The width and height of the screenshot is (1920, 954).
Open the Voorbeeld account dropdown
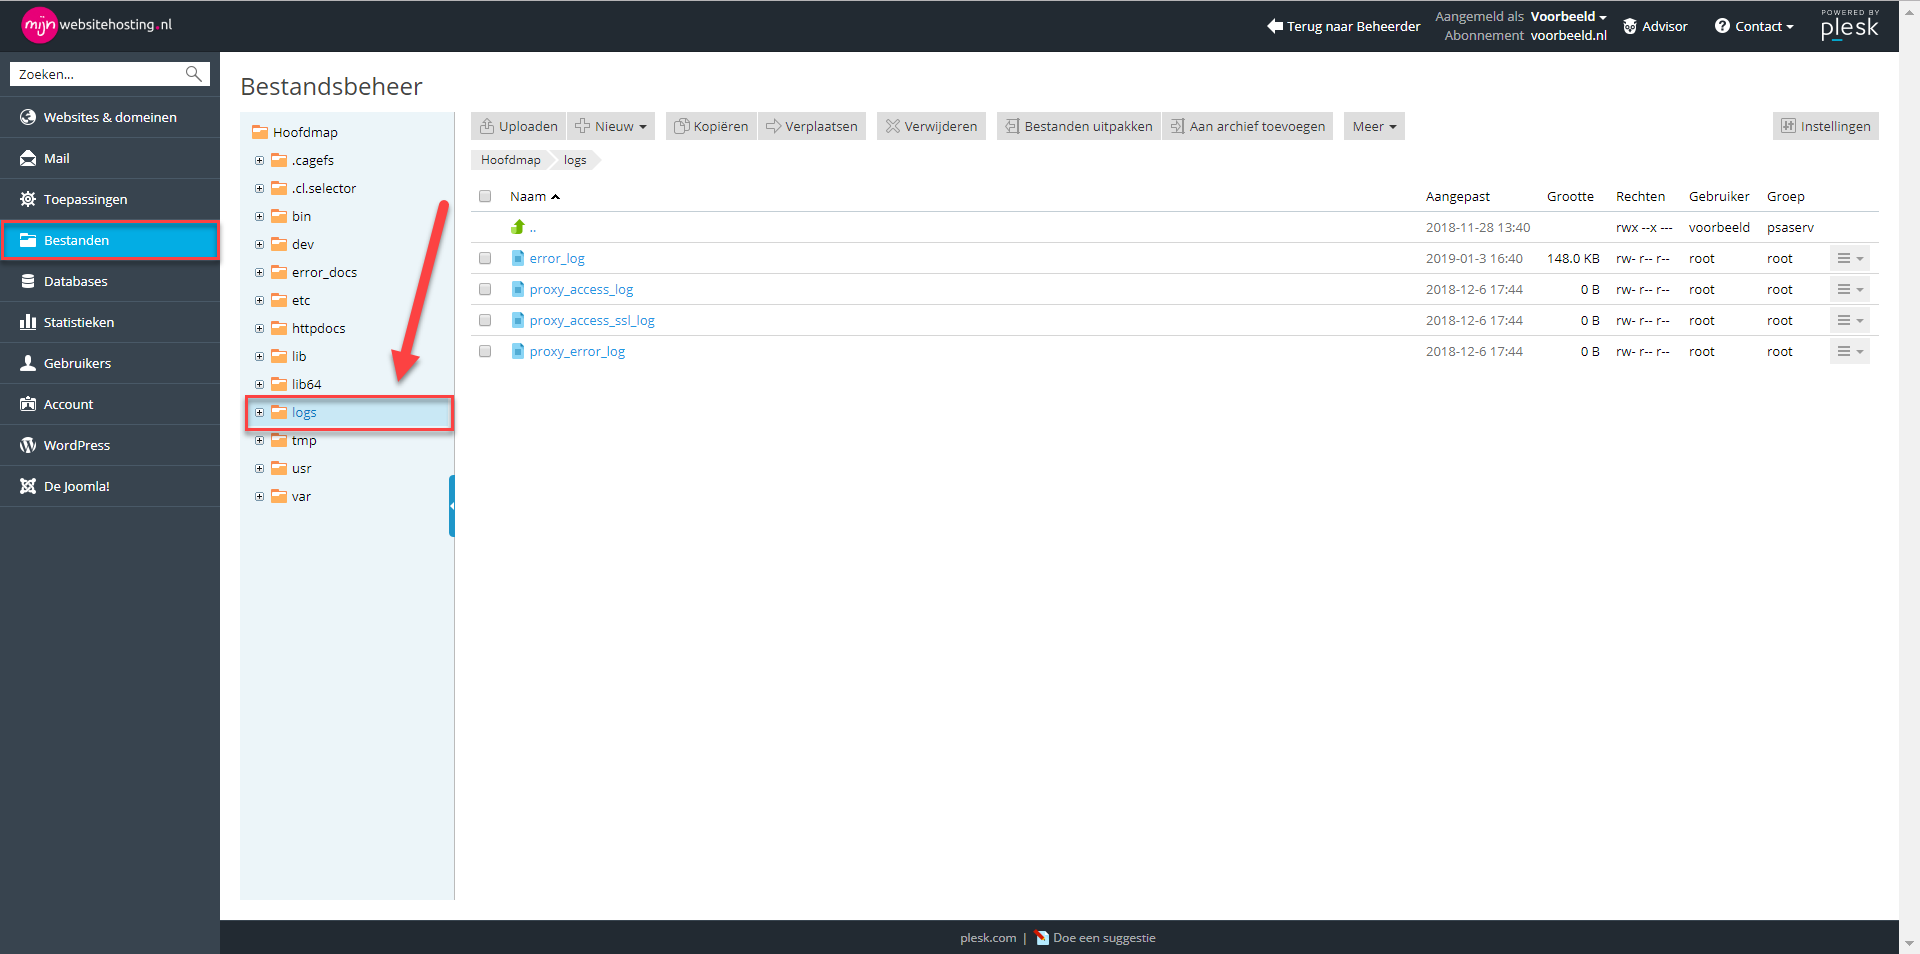[1568, 16]
